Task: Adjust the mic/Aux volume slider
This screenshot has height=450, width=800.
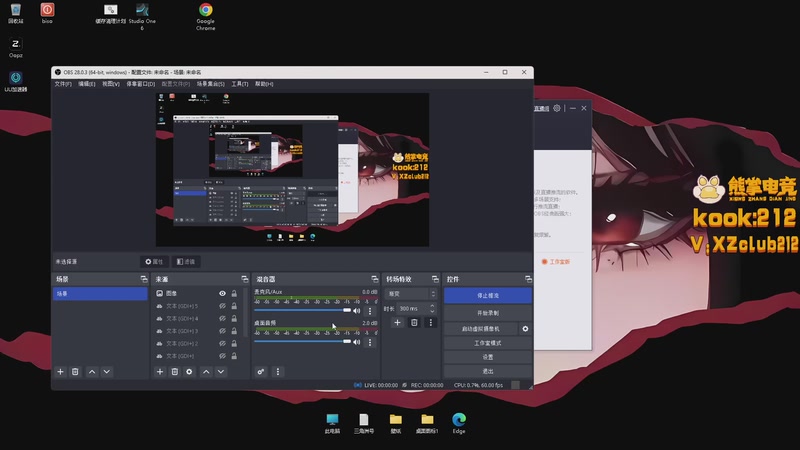Action: [303, 310]
